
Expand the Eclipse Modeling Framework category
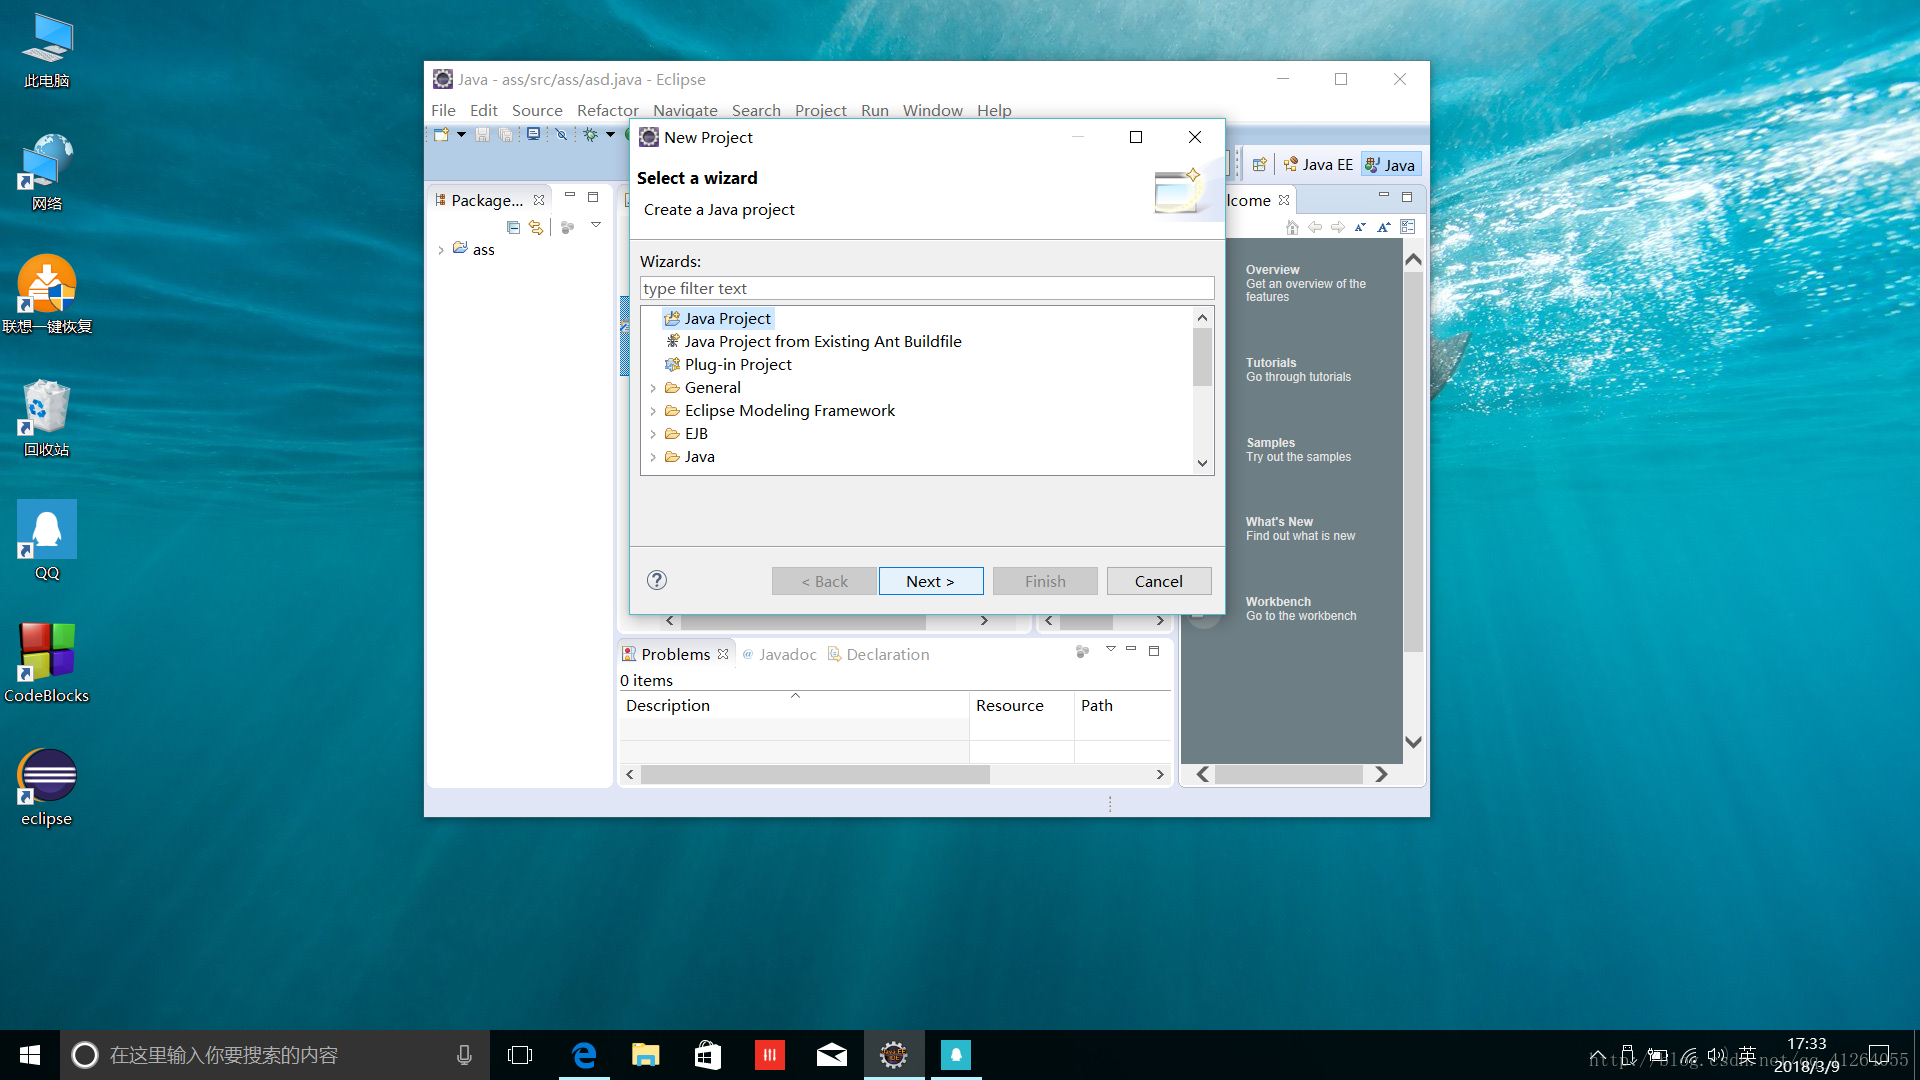click(653, 410)
